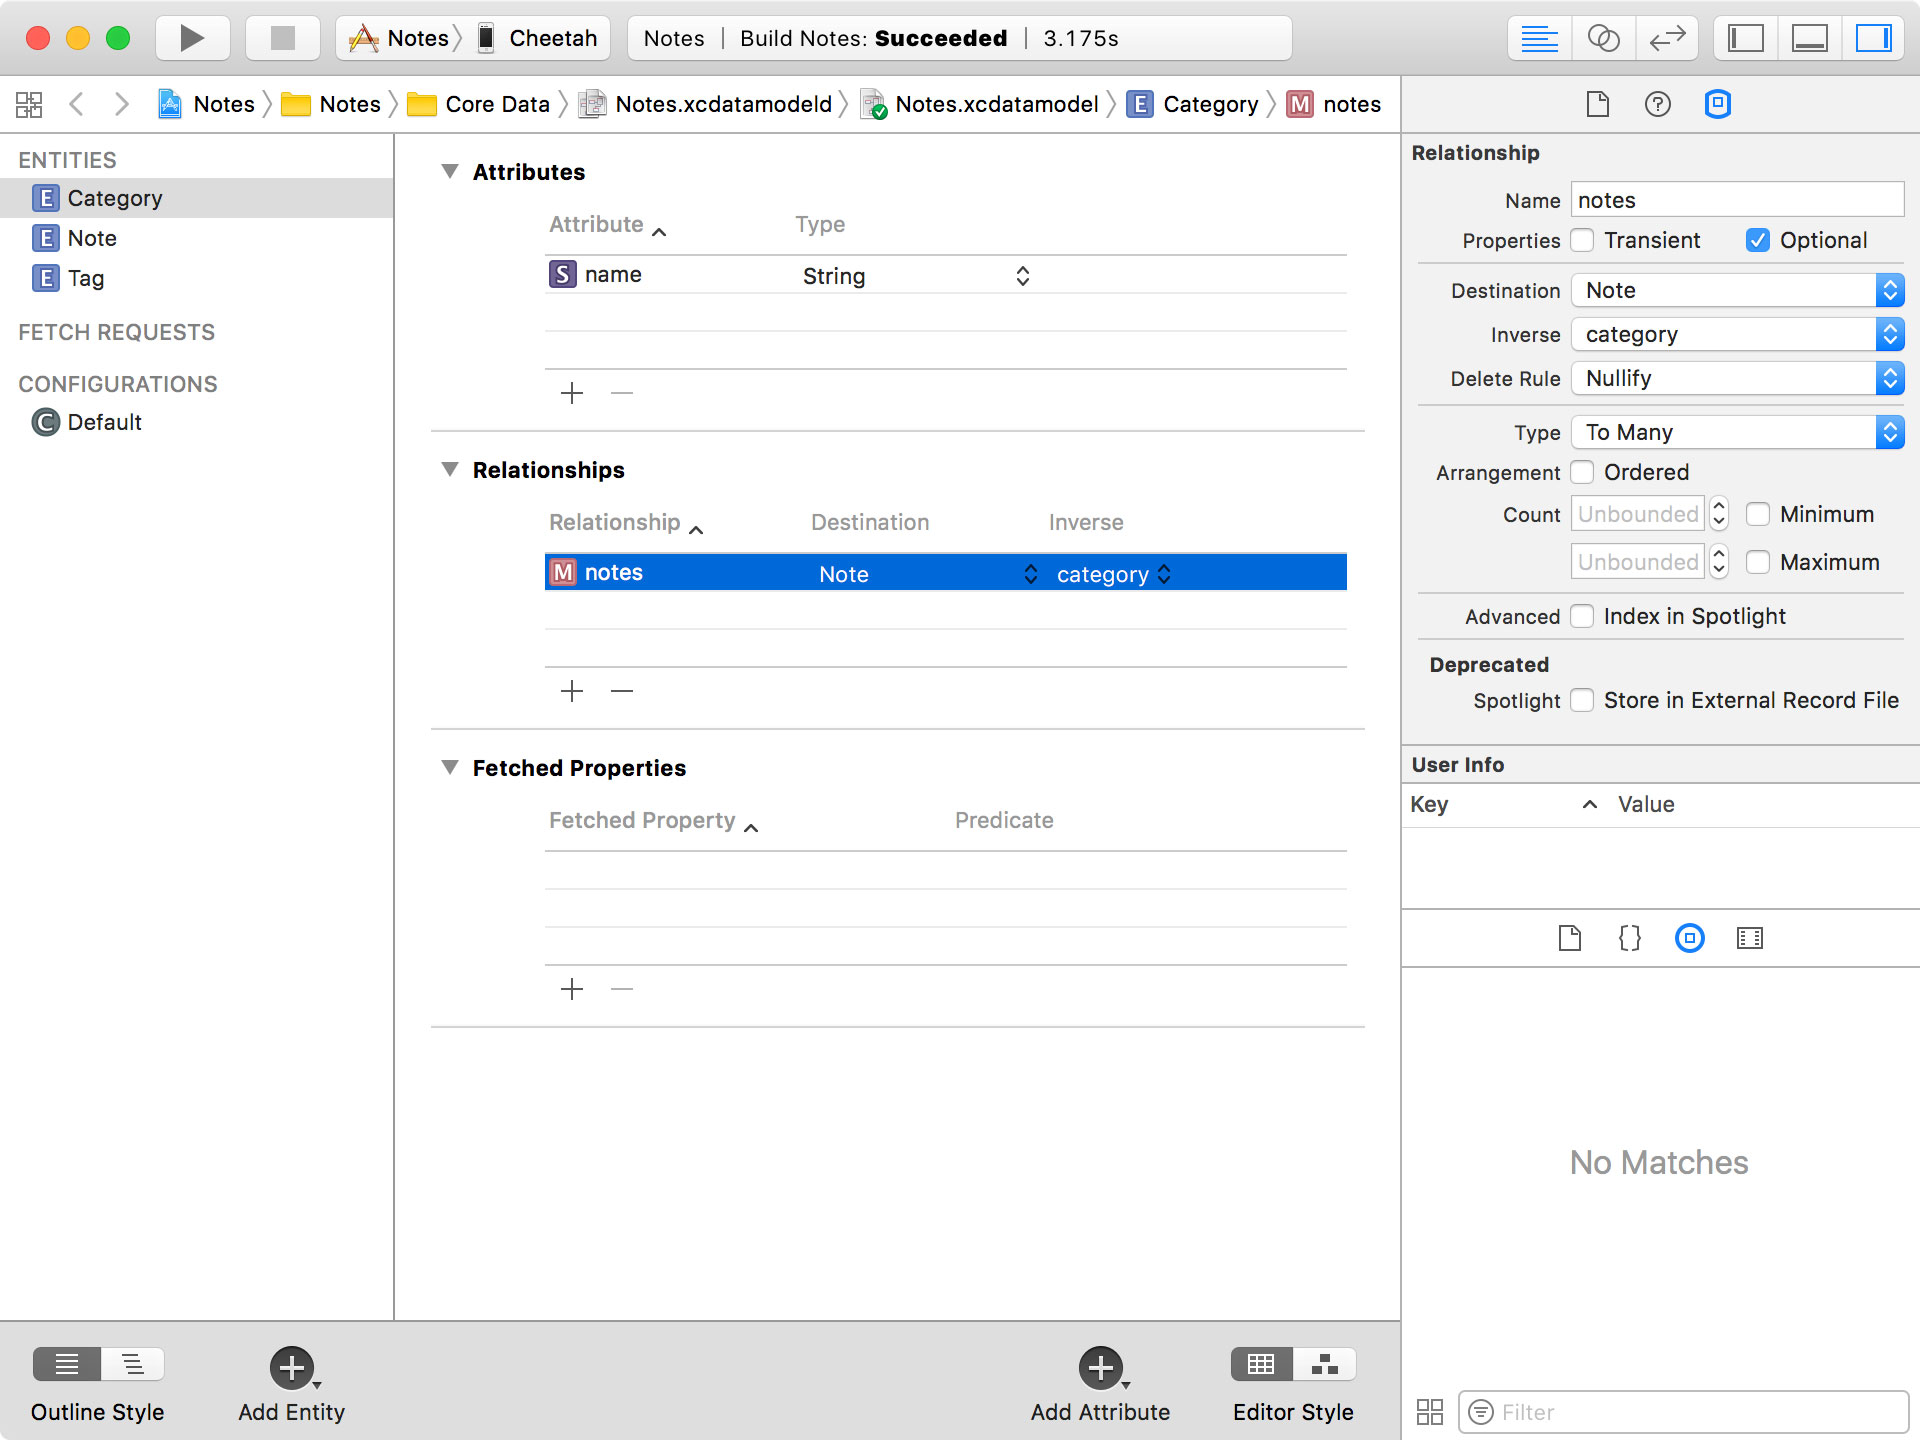Select Category in the breadcrumb jump bar
Screen dimensions: 1920x1440
coord(1210,103)
